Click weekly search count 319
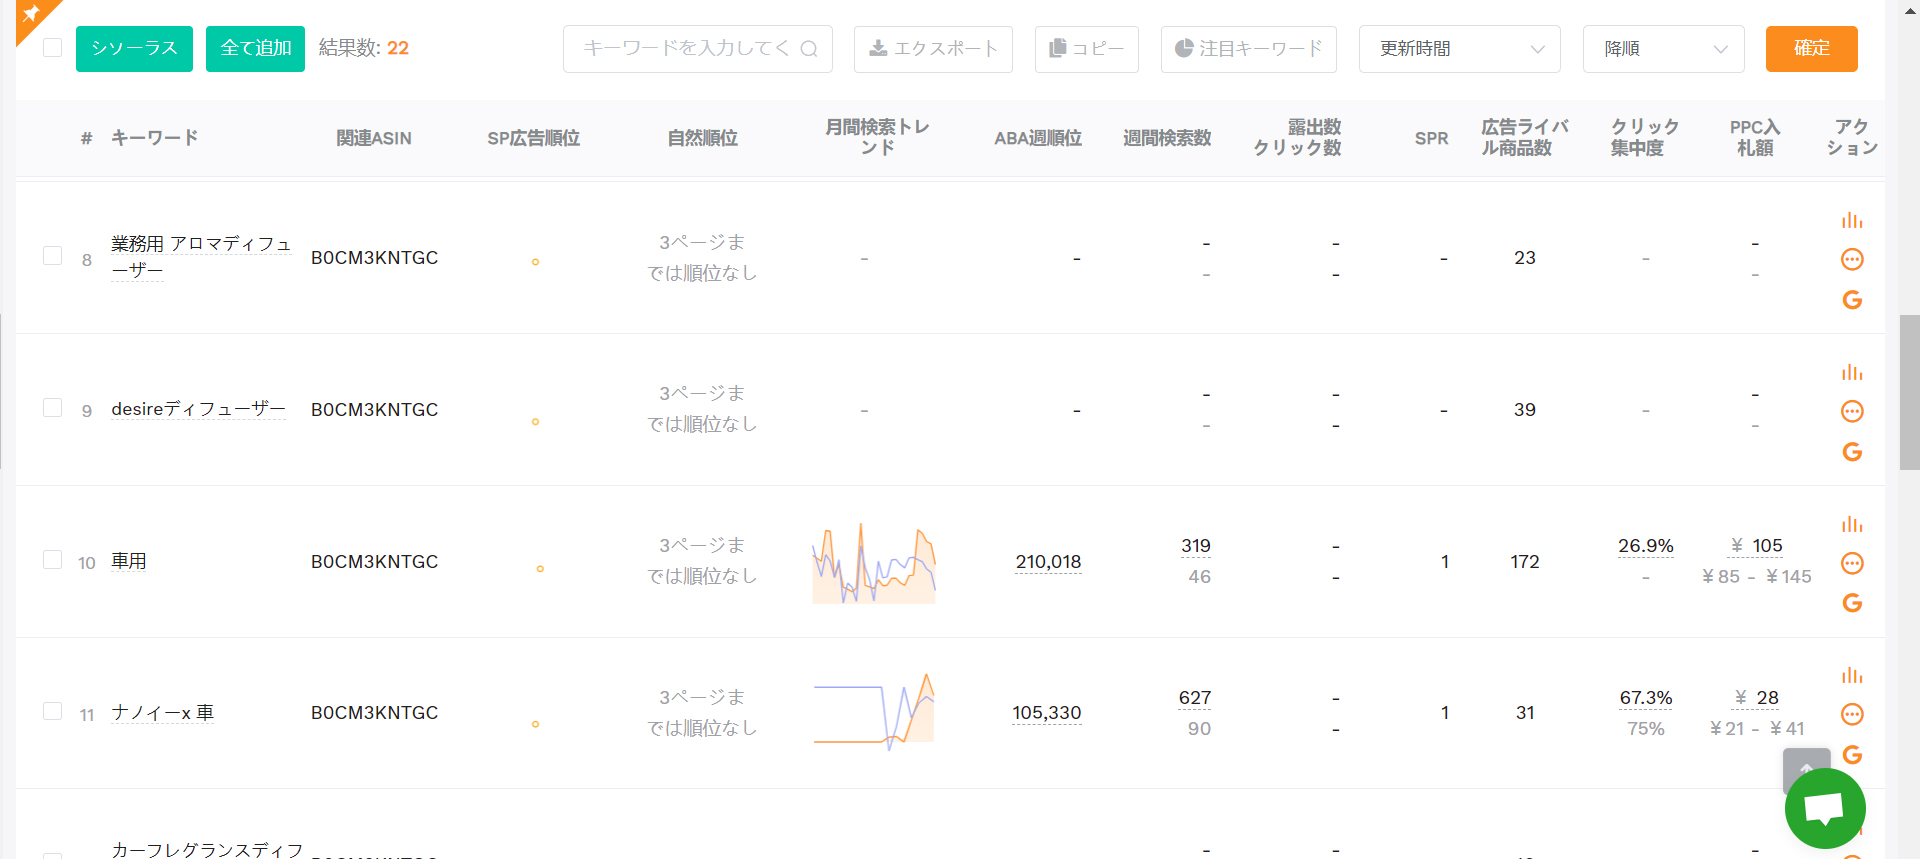This screenshot has height=859, width=1920. (x=1196, y=546)
